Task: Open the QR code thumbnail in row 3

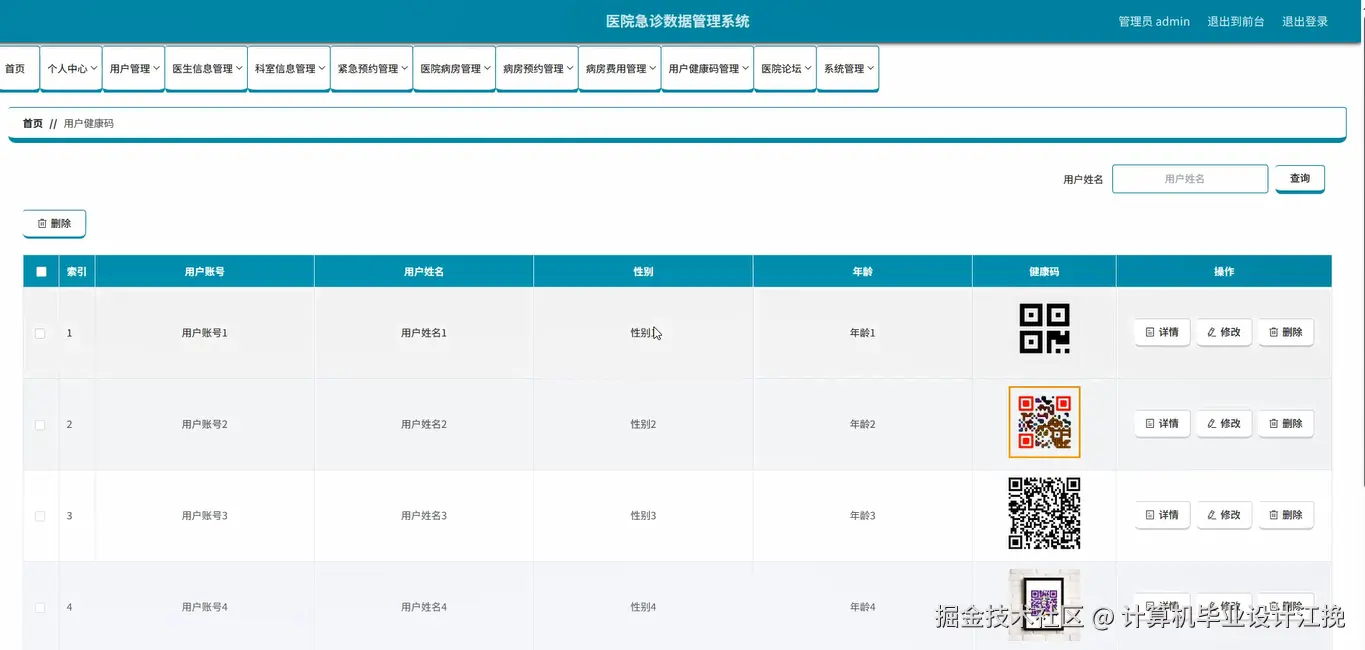Action: (x=1044, y=513)
